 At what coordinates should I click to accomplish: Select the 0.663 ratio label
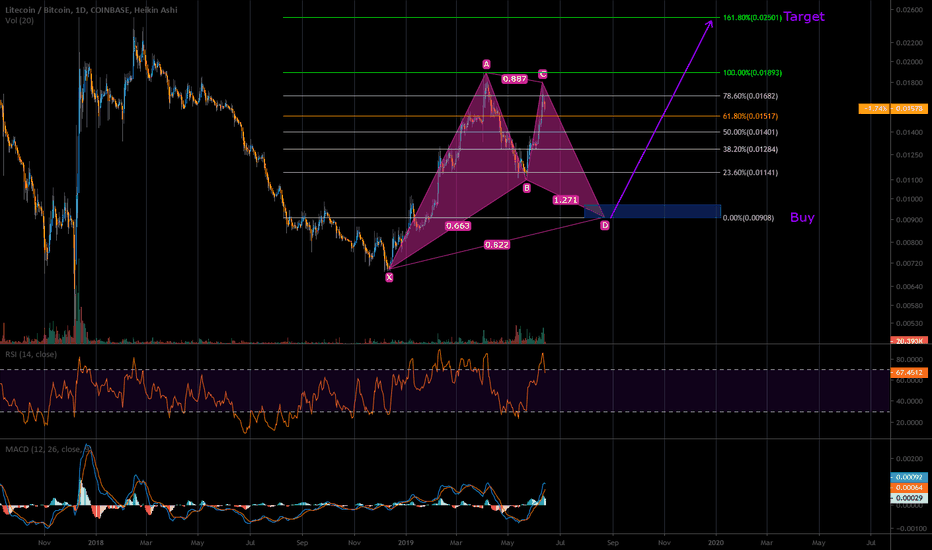point(458,226)
